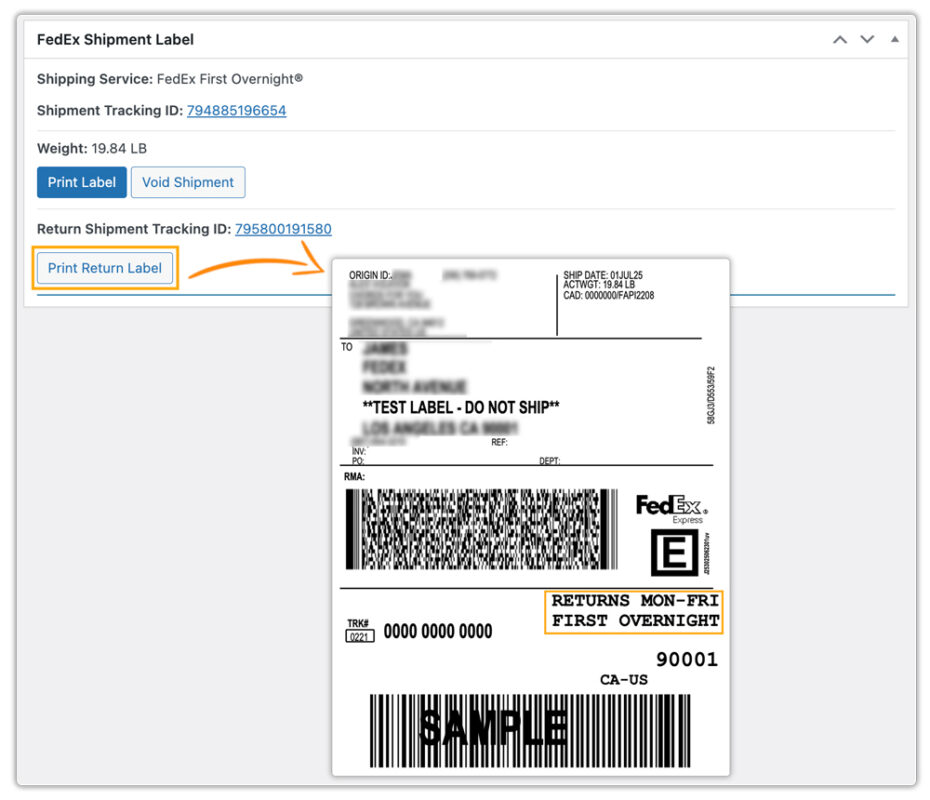The width and height of the screenshot is (930, 800).
Task: Click the 'CA-US' text on label
Action: (623, 680)
